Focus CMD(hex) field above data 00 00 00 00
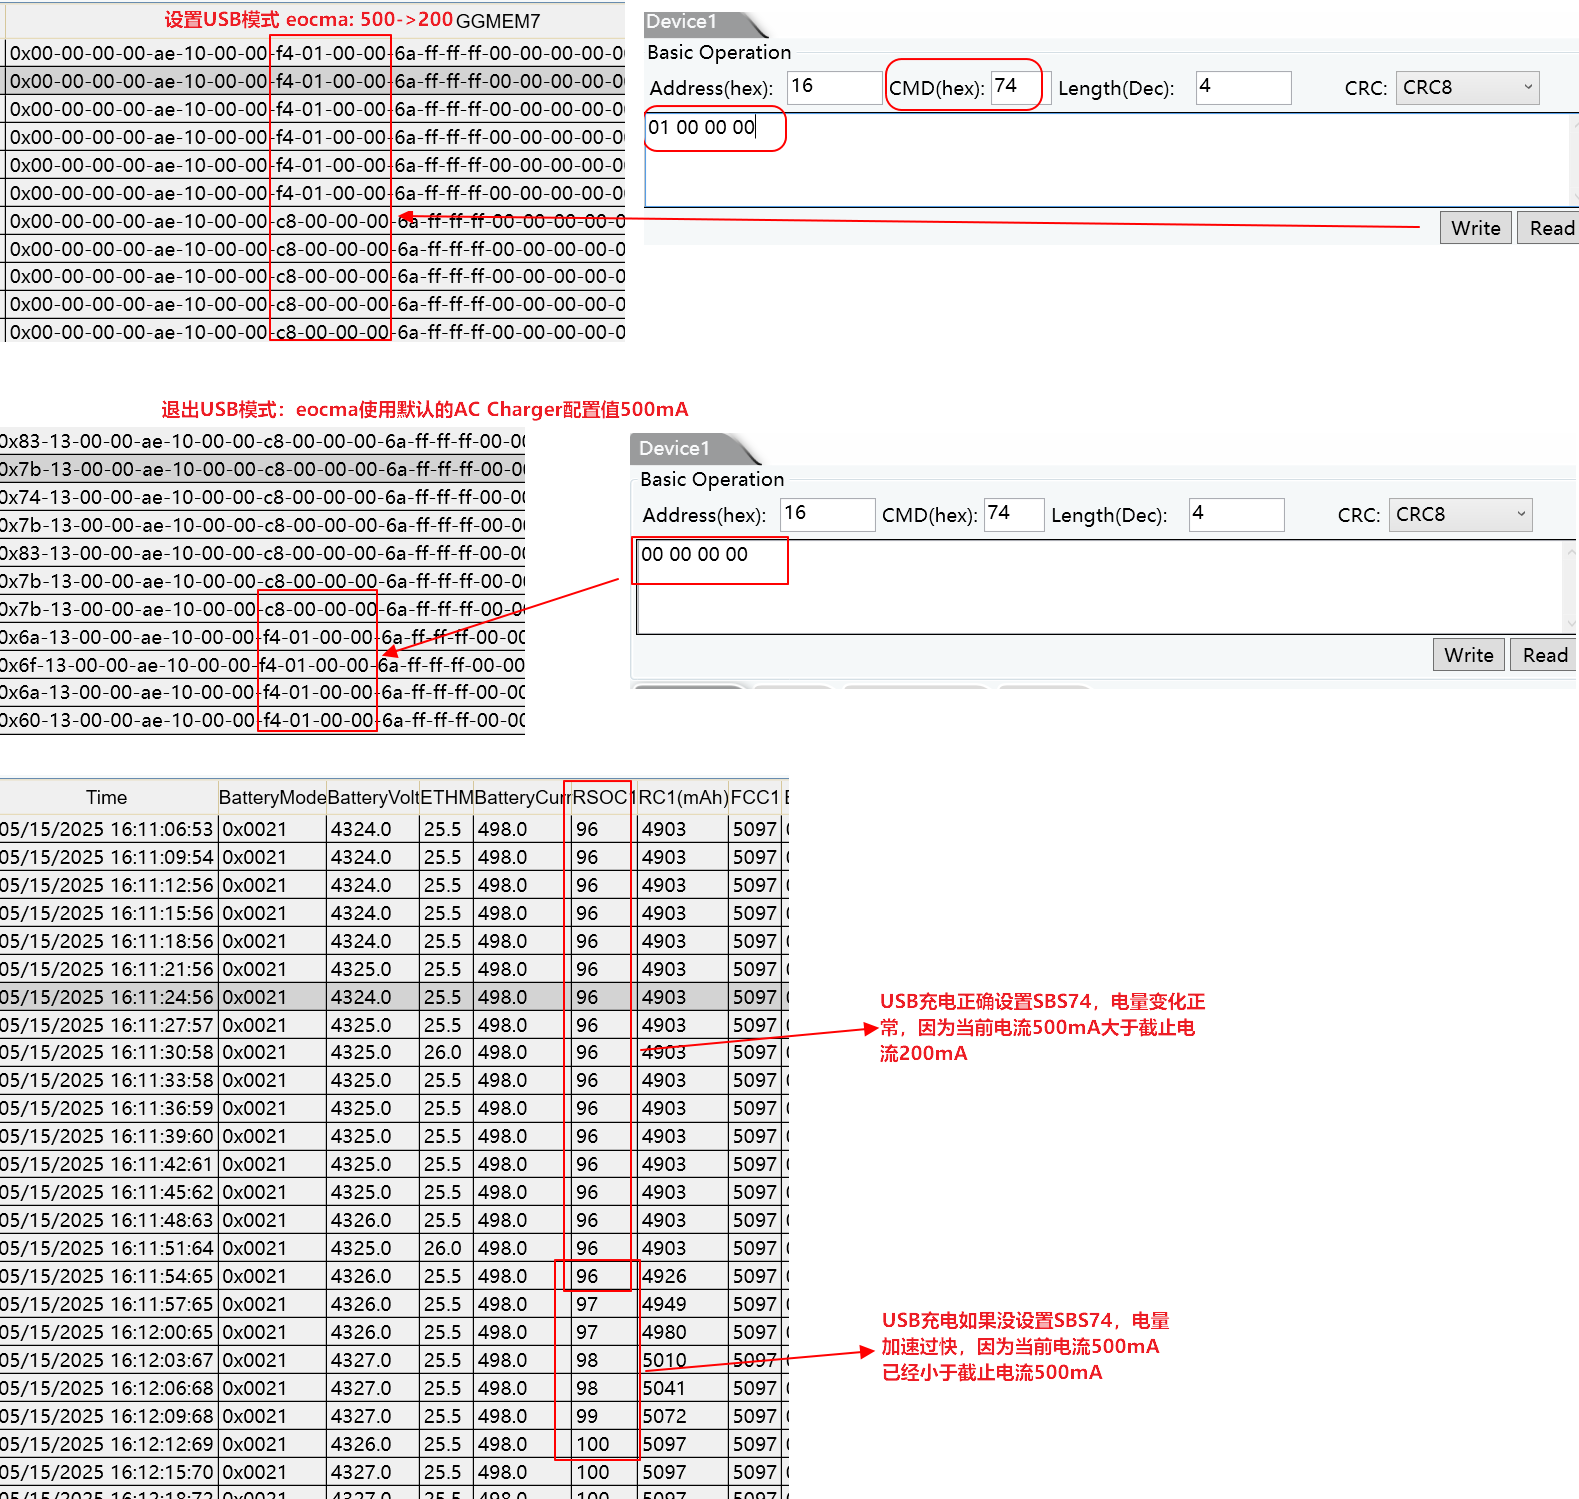Image resolution: width=1579 pixels, height=1499 pixels. click(x=1014, y=515)
